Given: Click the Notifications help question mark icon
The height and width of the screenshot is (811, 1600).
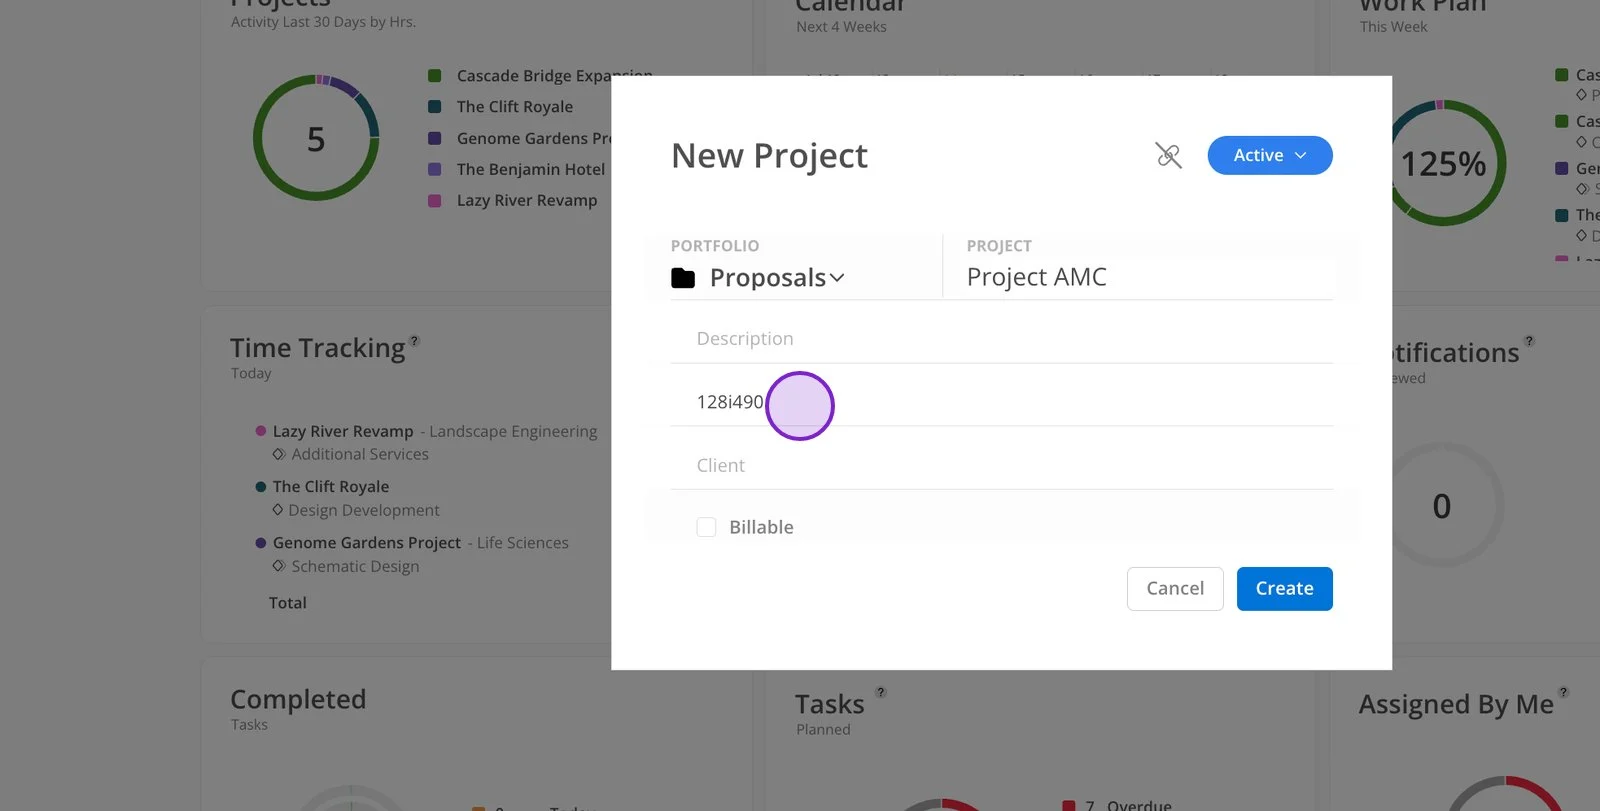Looking at the screenshot, I should coord(1529,341).
